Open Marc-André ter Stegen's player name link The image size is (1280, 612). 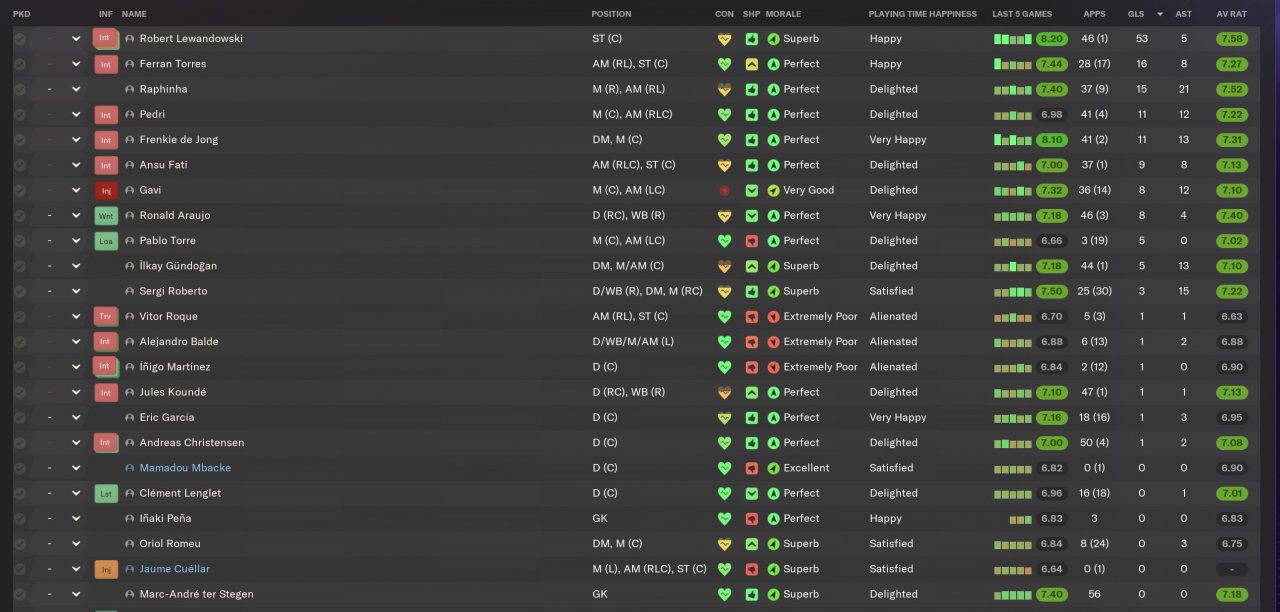point(196,594)
